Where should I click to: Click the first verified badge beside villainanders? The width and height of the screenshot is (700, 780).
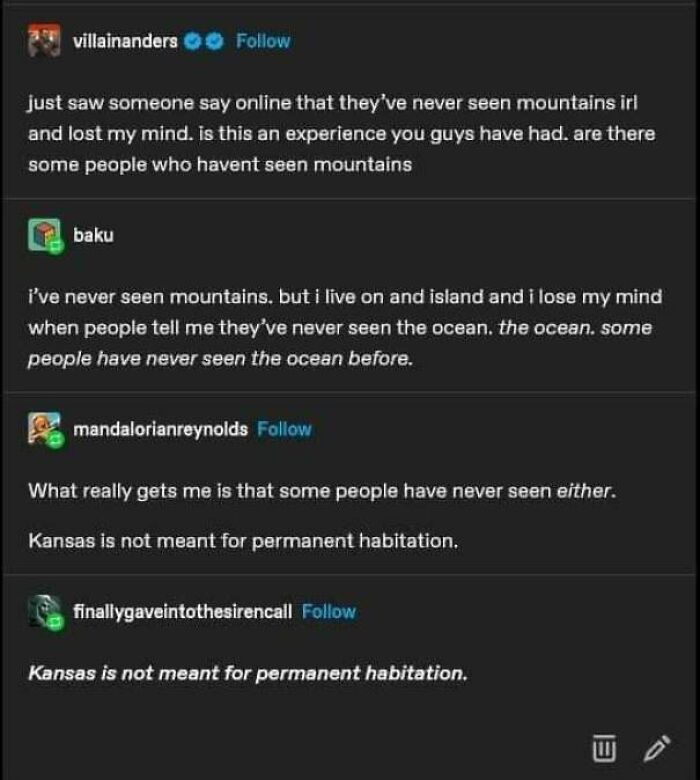click(196, 41)
